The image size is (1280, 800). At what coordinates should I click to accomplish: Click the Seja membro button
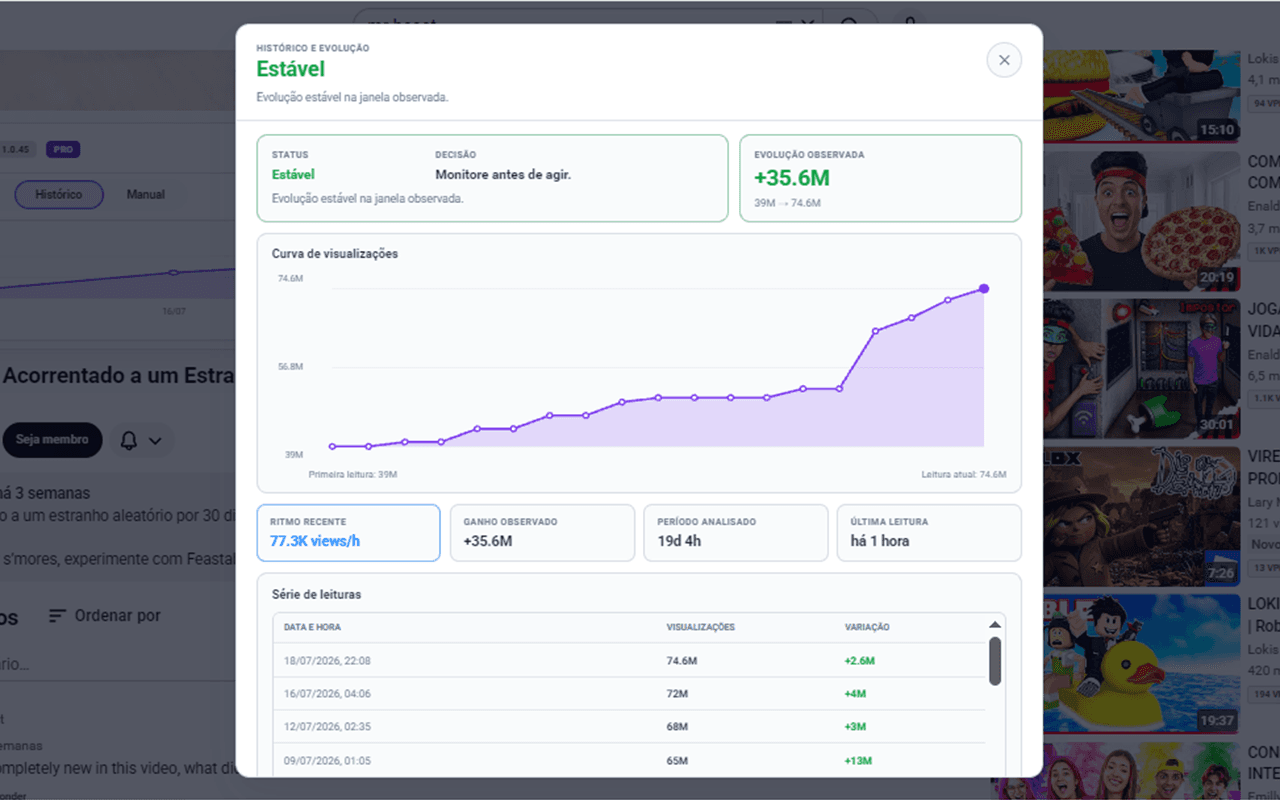[x=52, y=440]
